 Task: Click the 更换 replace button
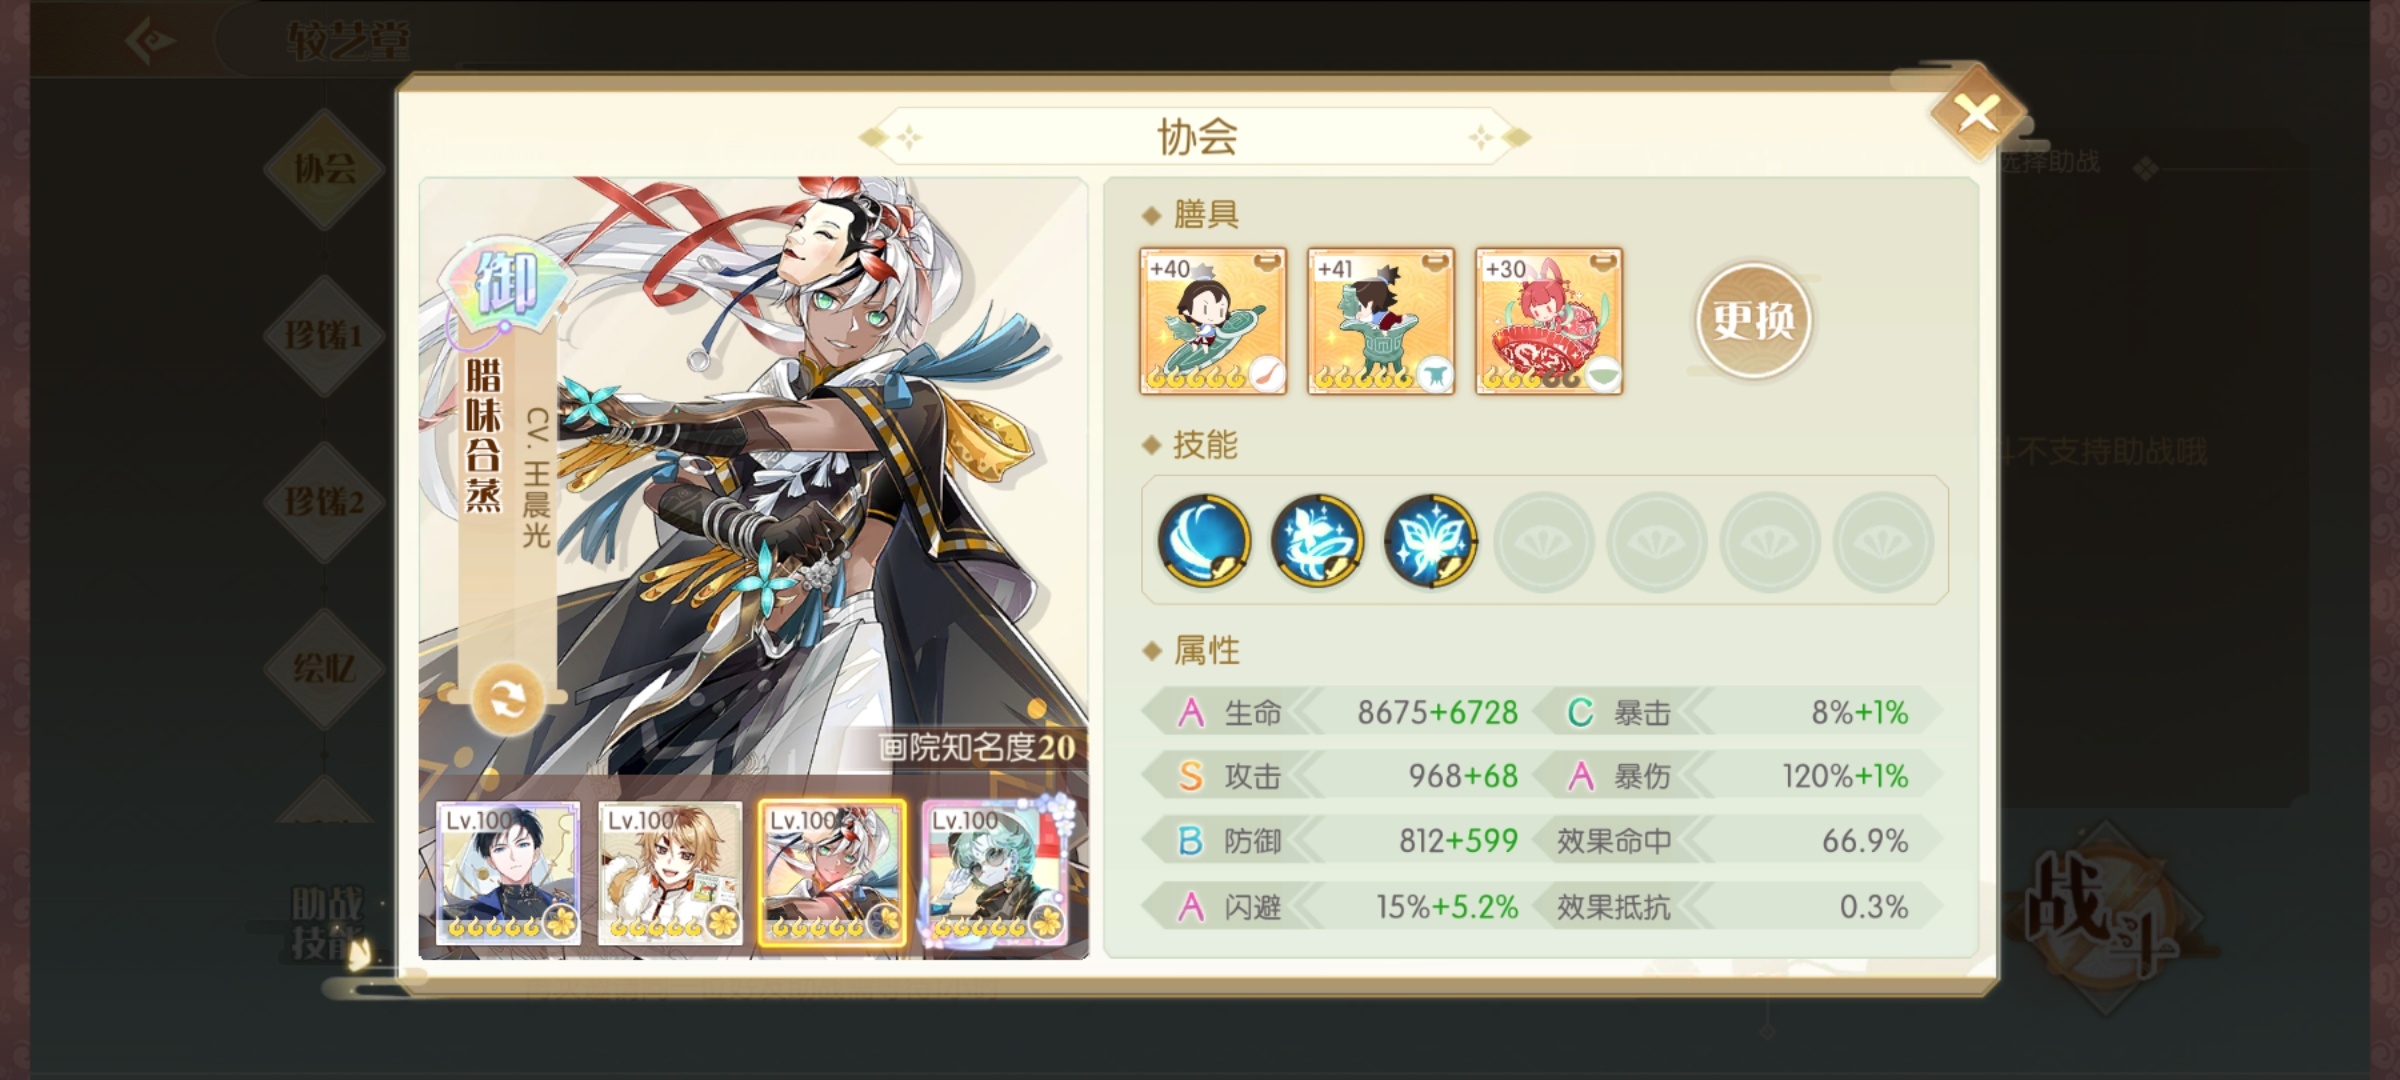click(x=1753, y=321)
